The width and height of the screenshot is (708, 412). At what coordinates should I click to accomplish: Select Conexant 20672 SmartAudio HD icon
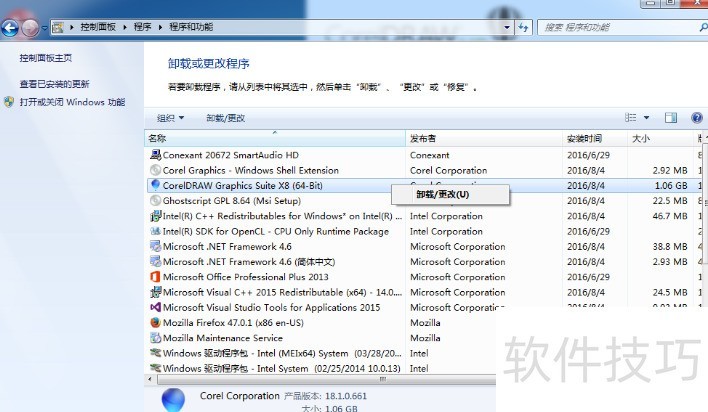pyautogui.click(x=155, y=155)
